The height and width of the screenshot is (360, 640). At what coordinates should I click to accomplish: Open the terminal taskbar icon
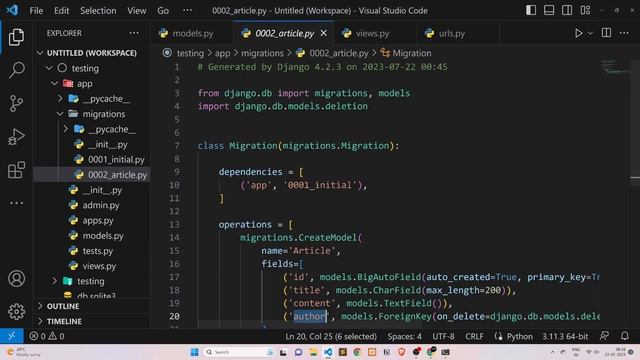(x=445, y=352)
